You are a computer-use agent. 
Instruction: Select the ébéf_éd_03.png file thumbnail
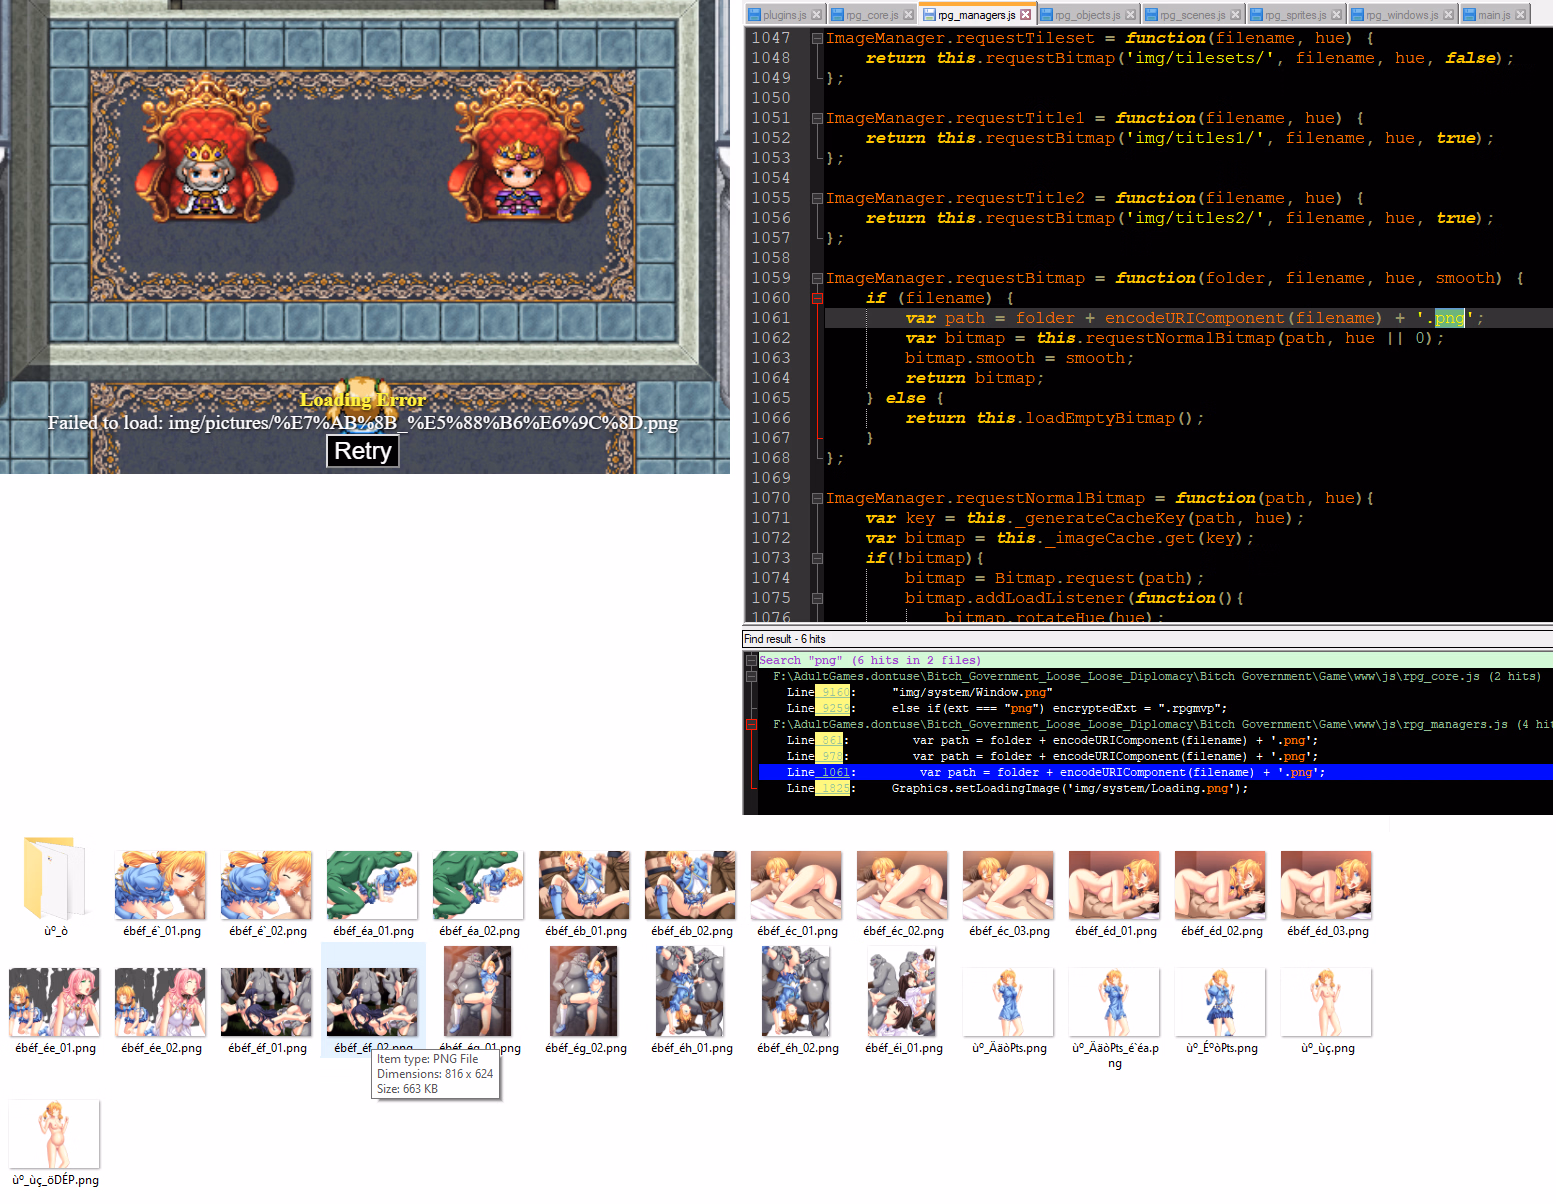[1327, 885]
